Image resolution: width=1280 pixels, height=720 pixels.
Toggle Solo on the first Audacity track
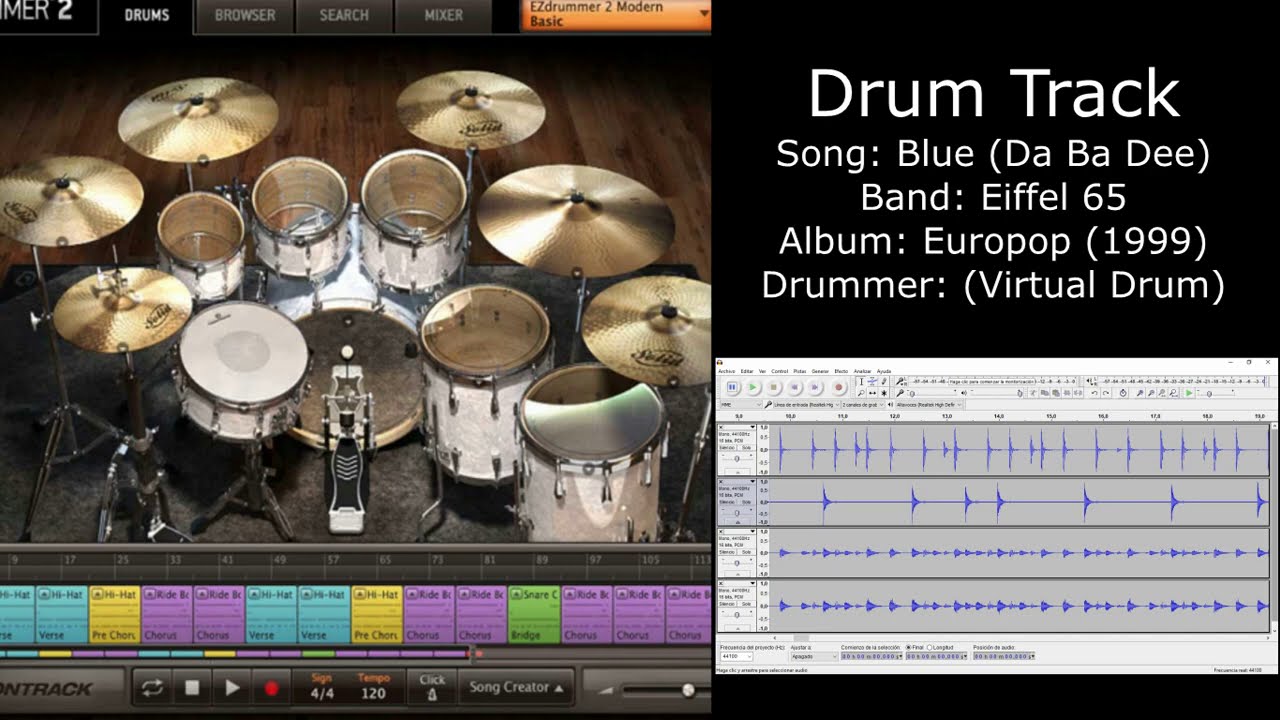(x=746, y=448)
